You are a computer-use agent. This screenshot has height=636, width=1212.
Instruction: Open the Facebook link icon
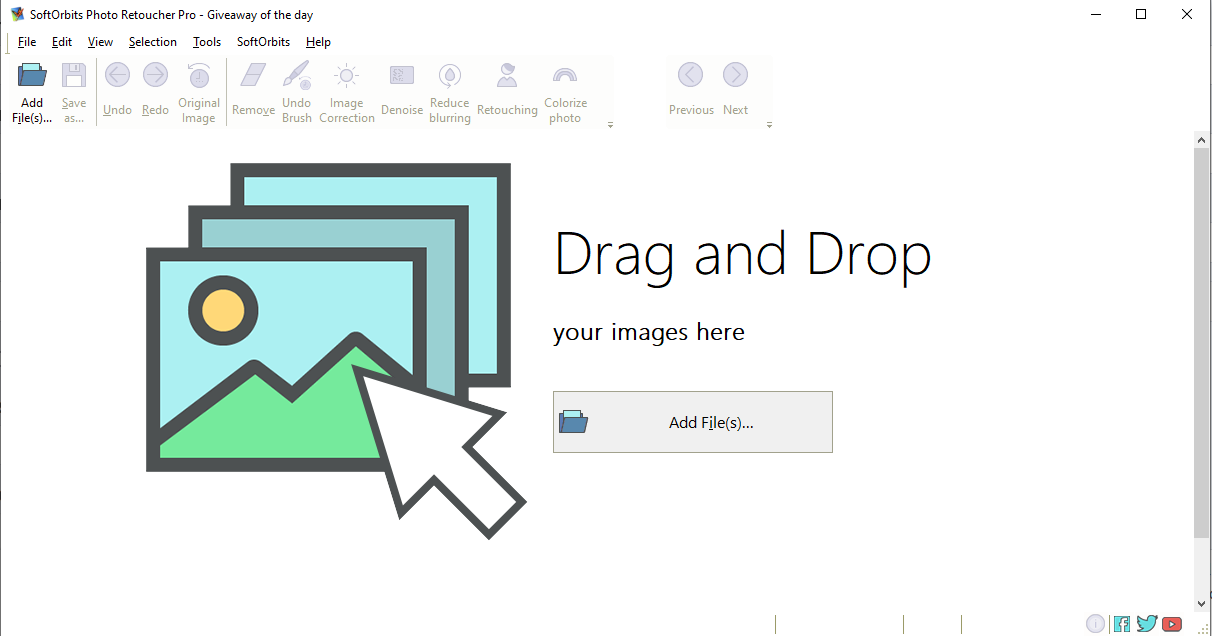coord(1122,624)
